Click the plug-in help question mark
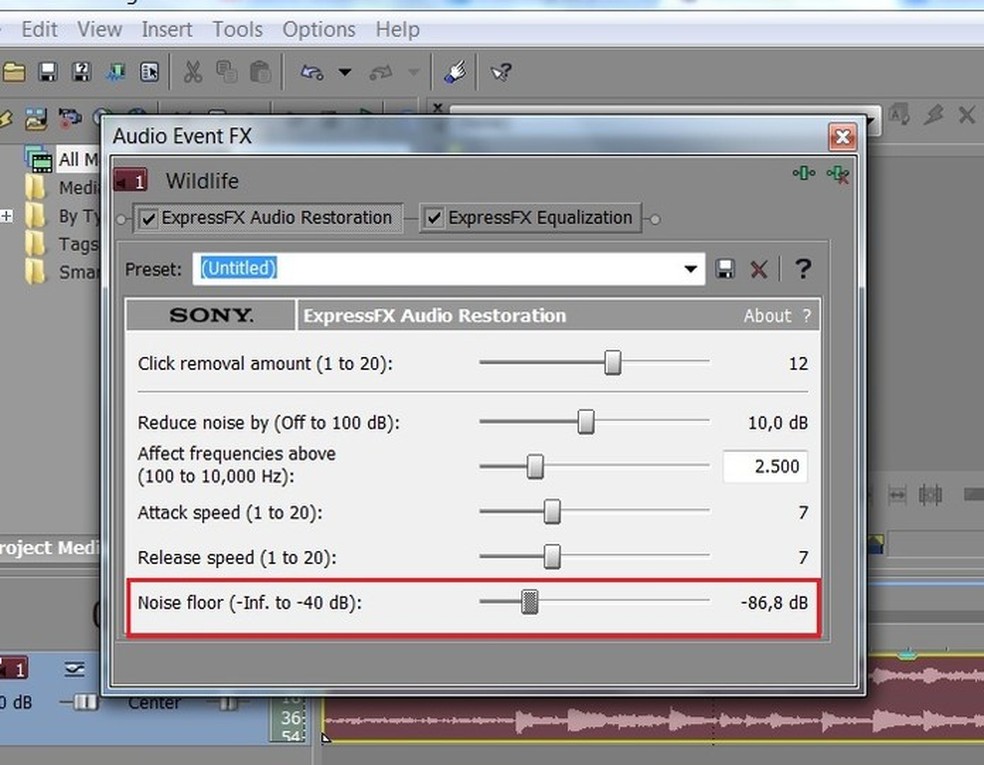The width and height of the screenshot is (984, 765). click(x=803, y=269)
